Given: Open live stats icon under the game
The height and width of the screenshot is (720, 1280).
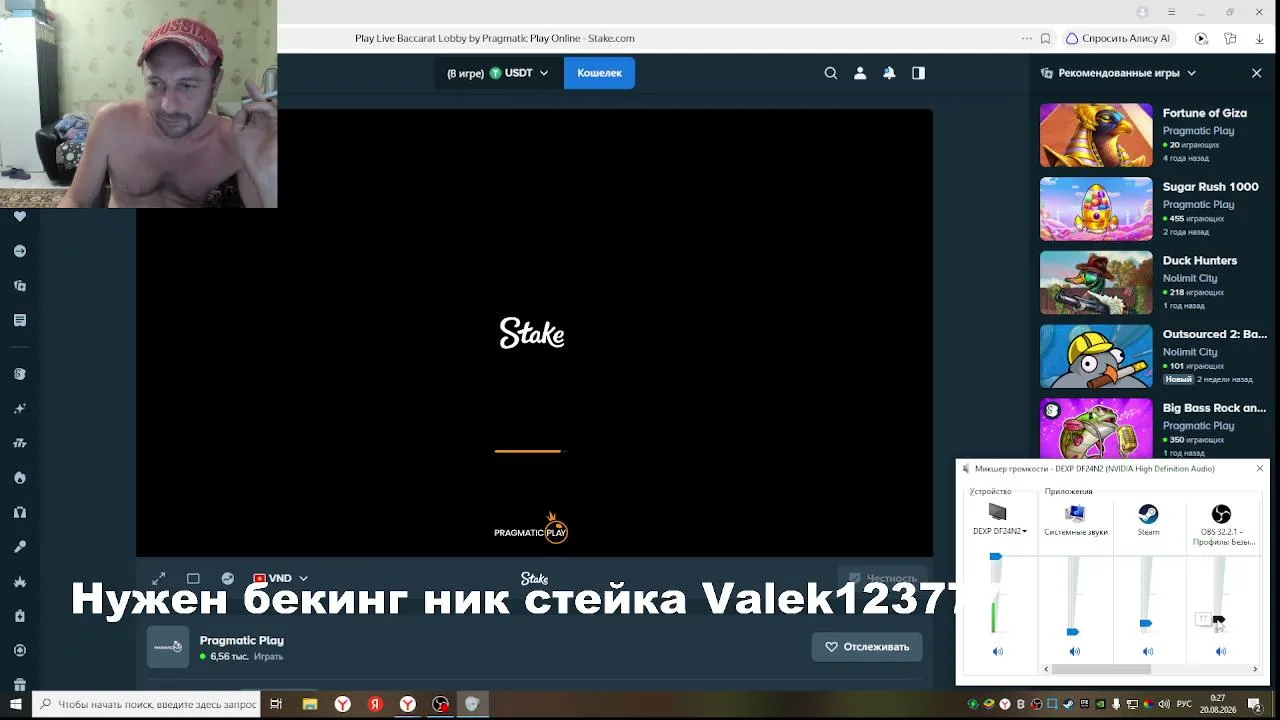Looking at the screenshot, I should pyautogui.click(x=228, y=578).
